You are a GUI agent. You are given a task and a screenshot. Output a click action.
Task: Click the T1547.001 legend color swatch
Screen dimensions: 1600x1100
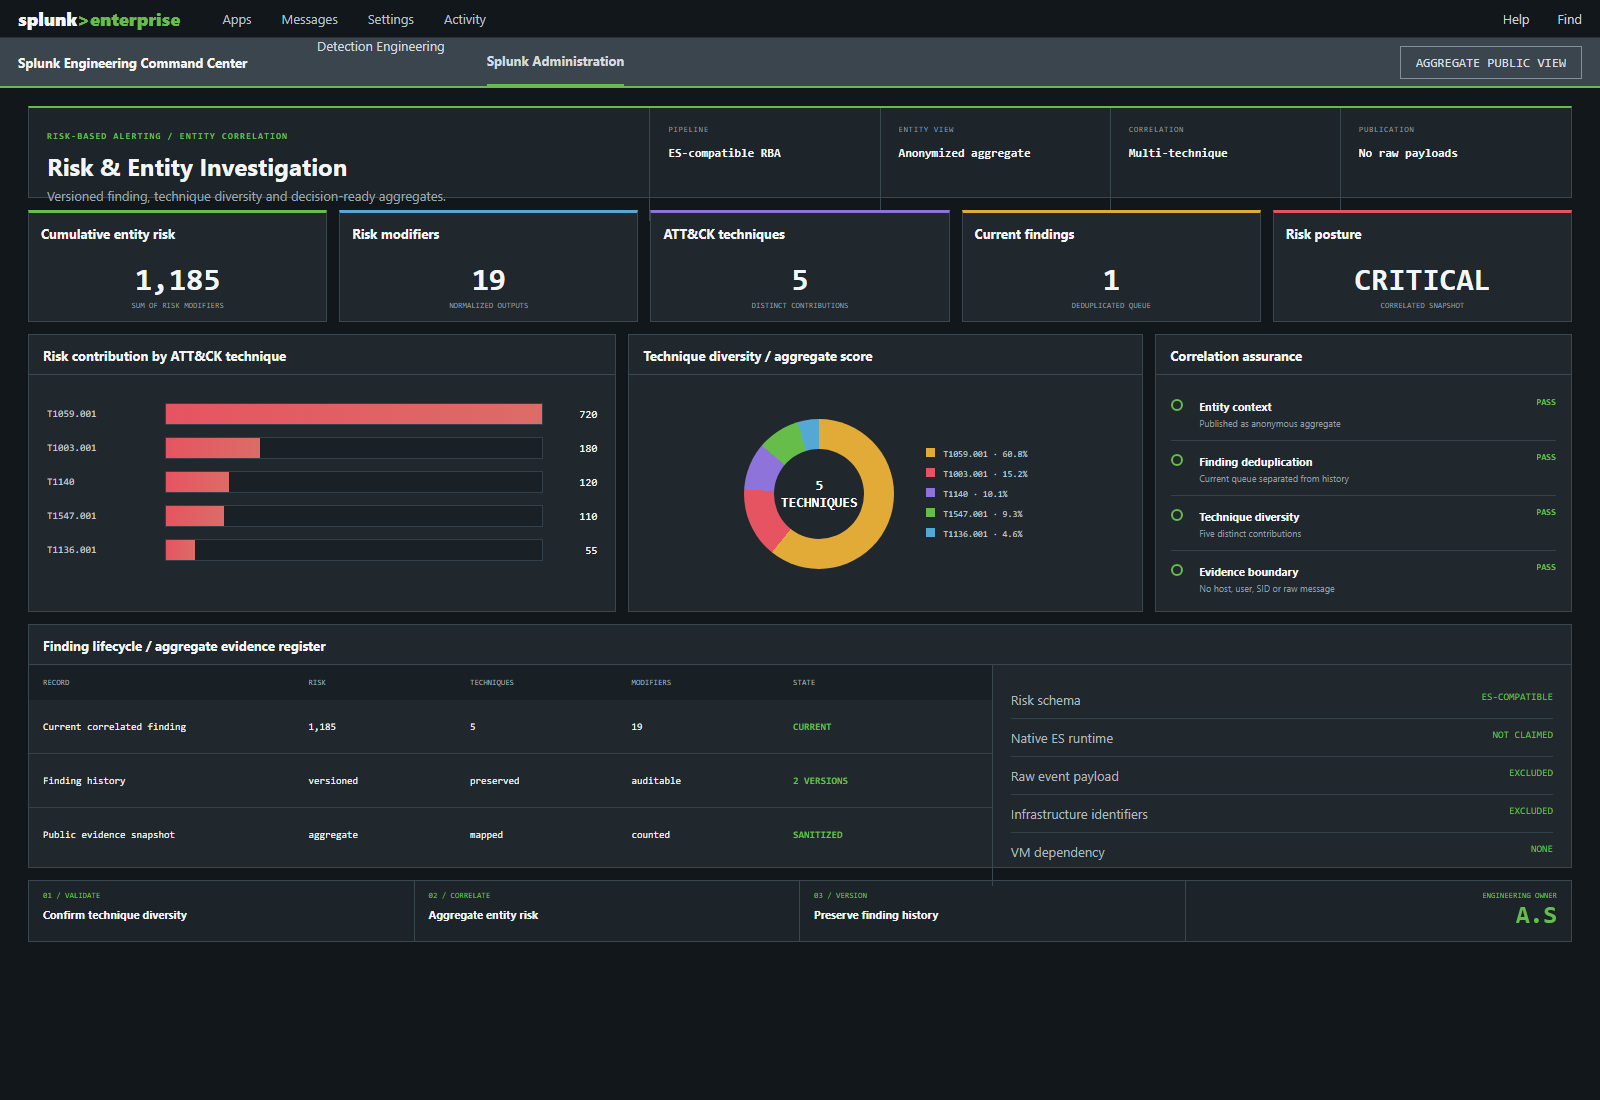point(930,513)
